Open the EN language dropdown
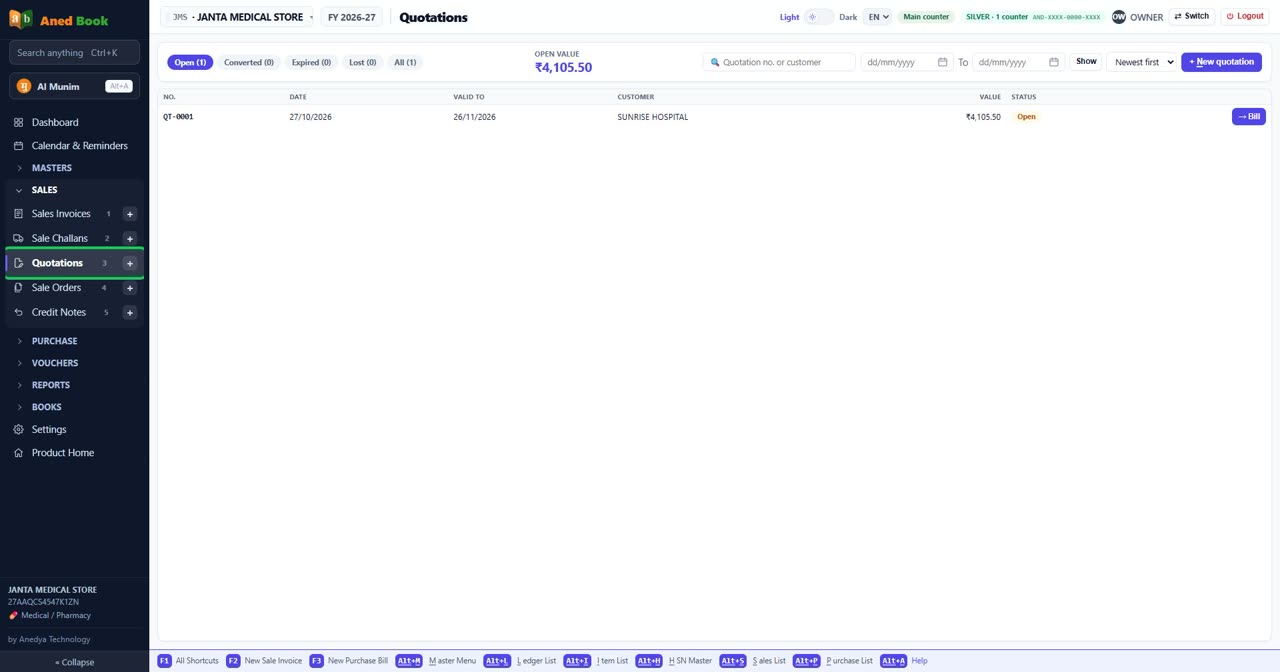1280x672 pixels. pyautogui.click(x=877, y=17)
